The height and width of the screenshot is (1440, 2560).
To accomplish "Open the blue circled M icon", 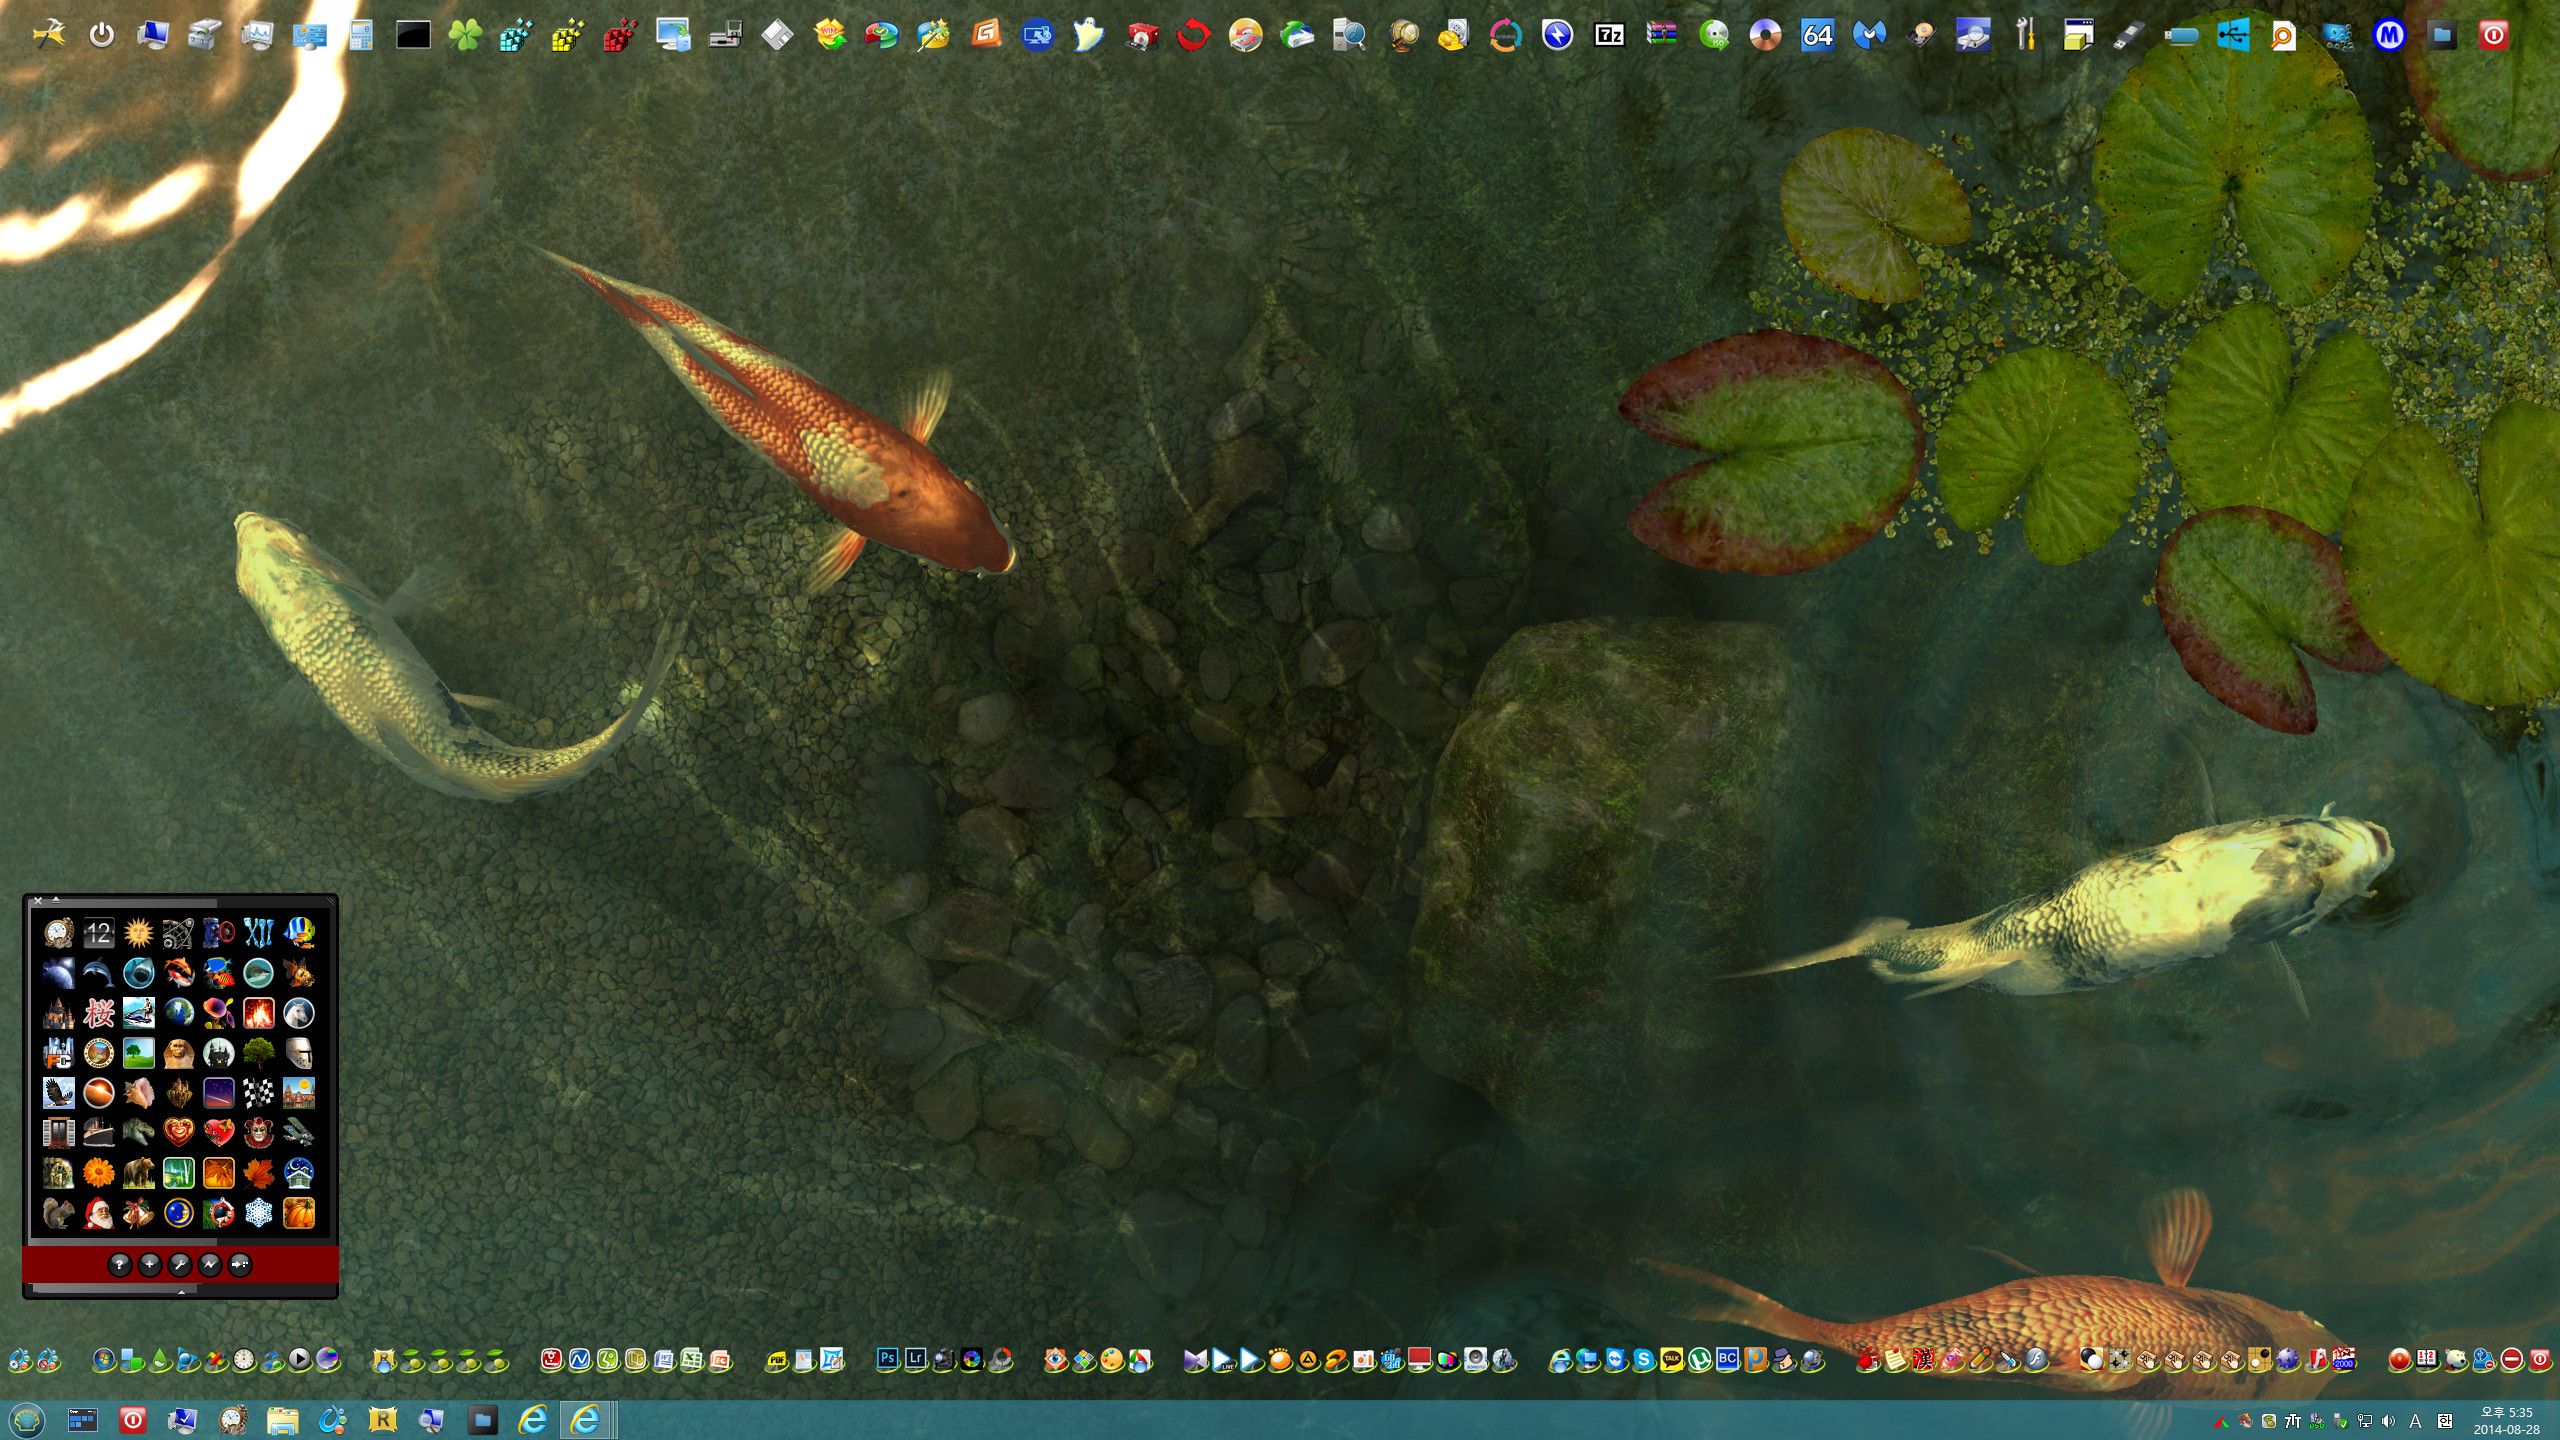I will pos(2389,35).
